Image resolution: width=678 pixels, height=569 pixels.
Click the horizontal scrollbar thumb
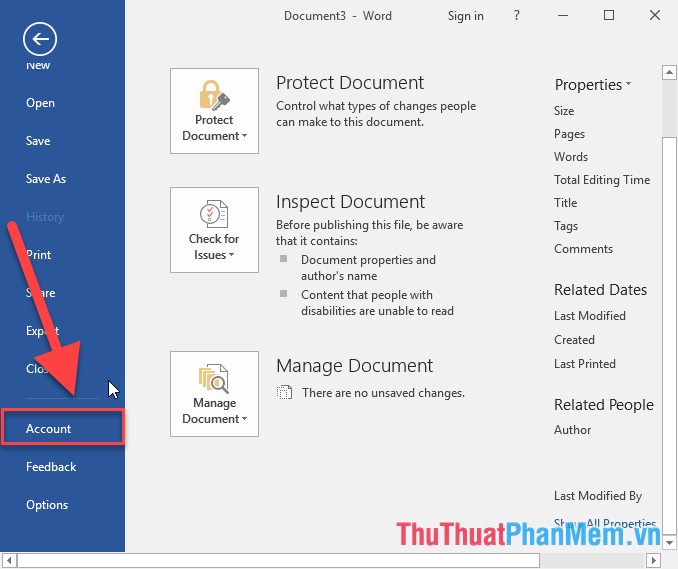[x=278, y=561]
